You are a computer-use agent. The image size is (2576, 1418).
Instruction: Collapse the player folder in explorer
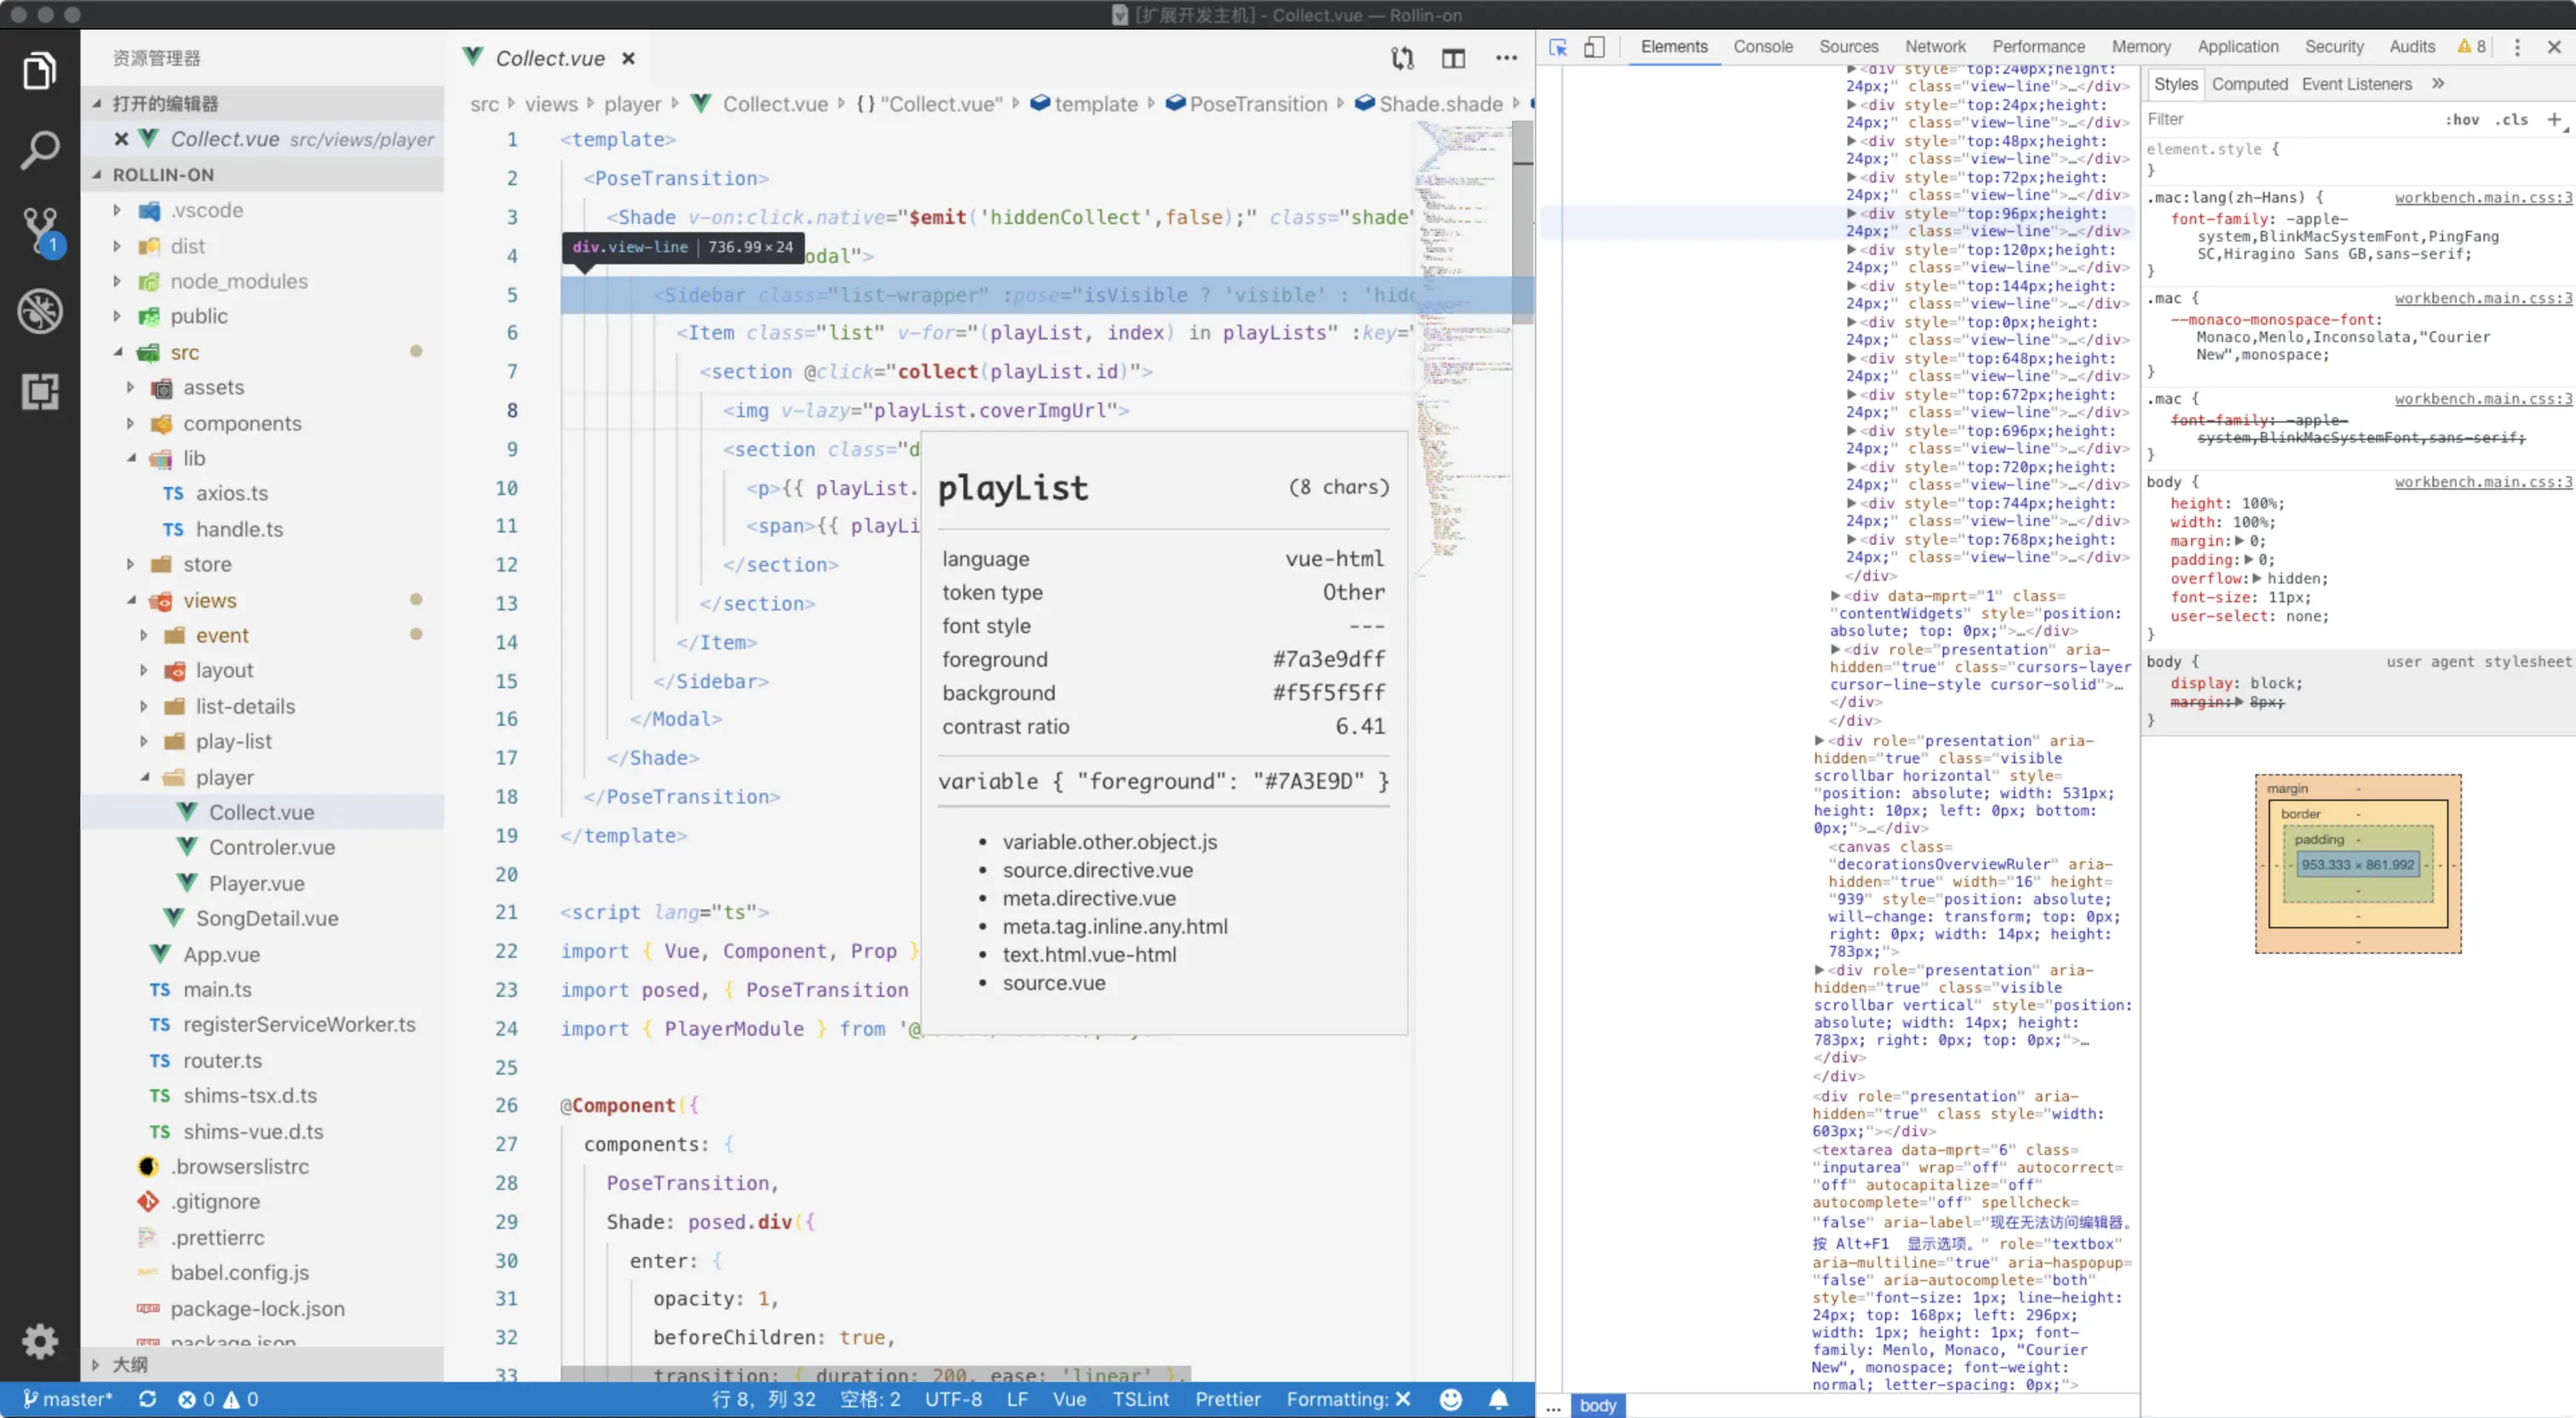tap(224, 777)
